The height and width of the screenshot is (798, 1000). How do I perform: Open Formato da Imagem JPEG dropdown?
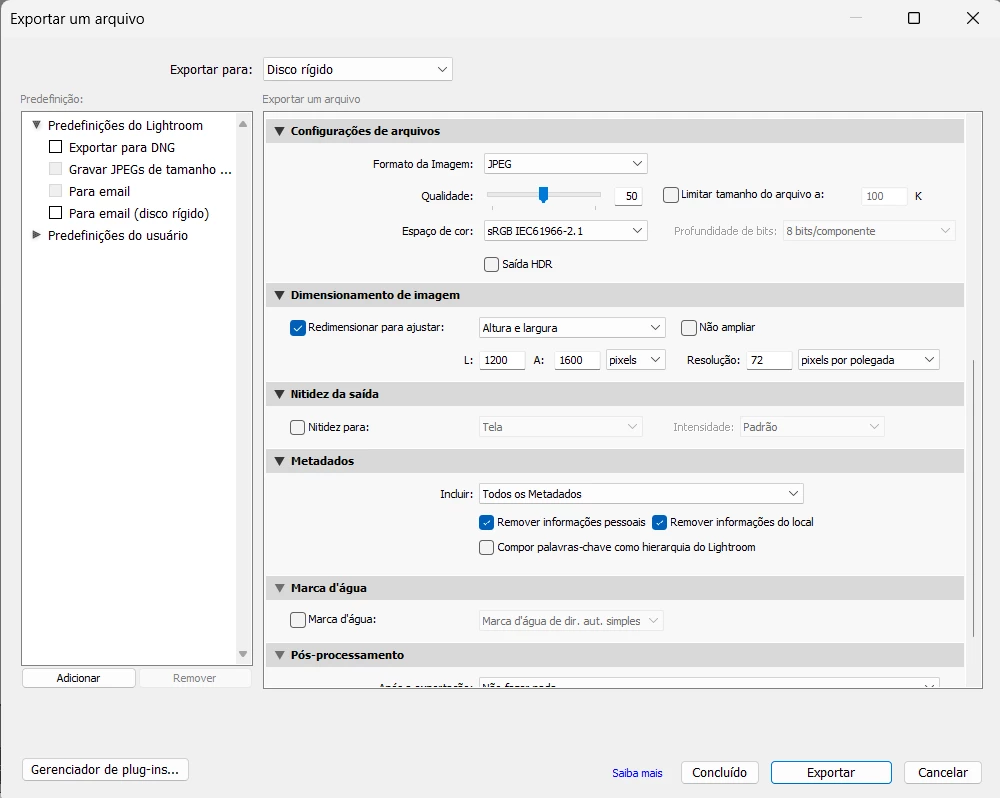pyautogui.click(x=566, y=164)
